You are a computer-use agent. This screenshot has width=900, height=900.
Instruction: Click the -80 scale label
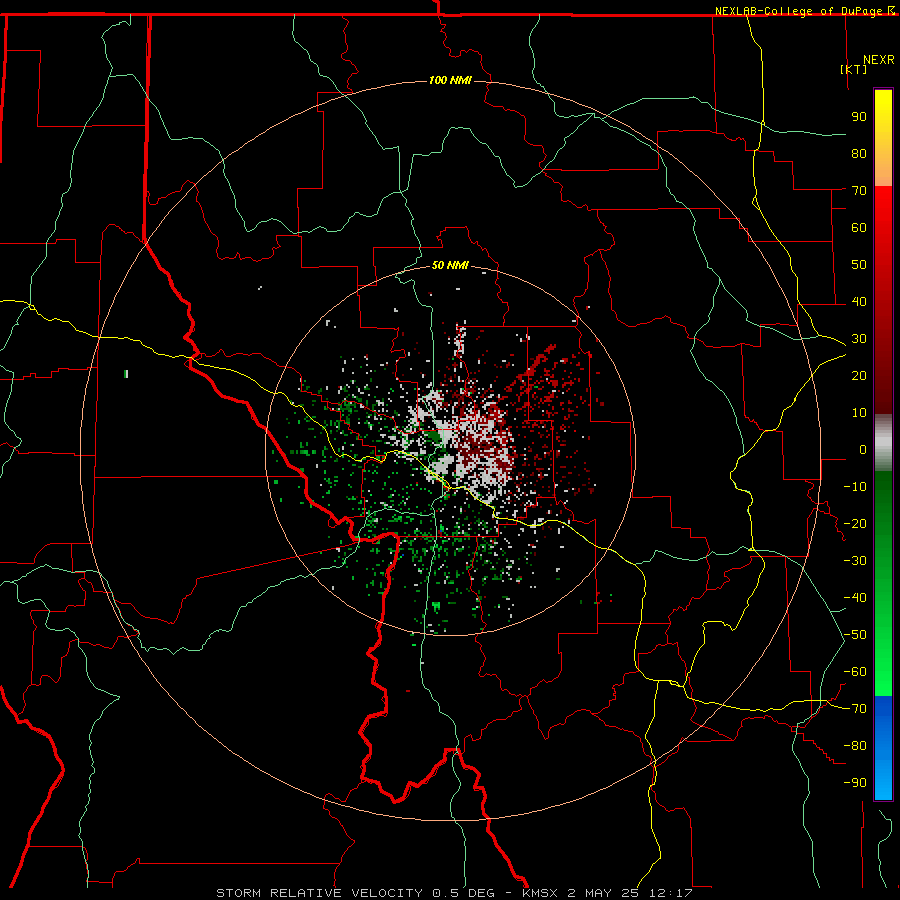(855, 746)
